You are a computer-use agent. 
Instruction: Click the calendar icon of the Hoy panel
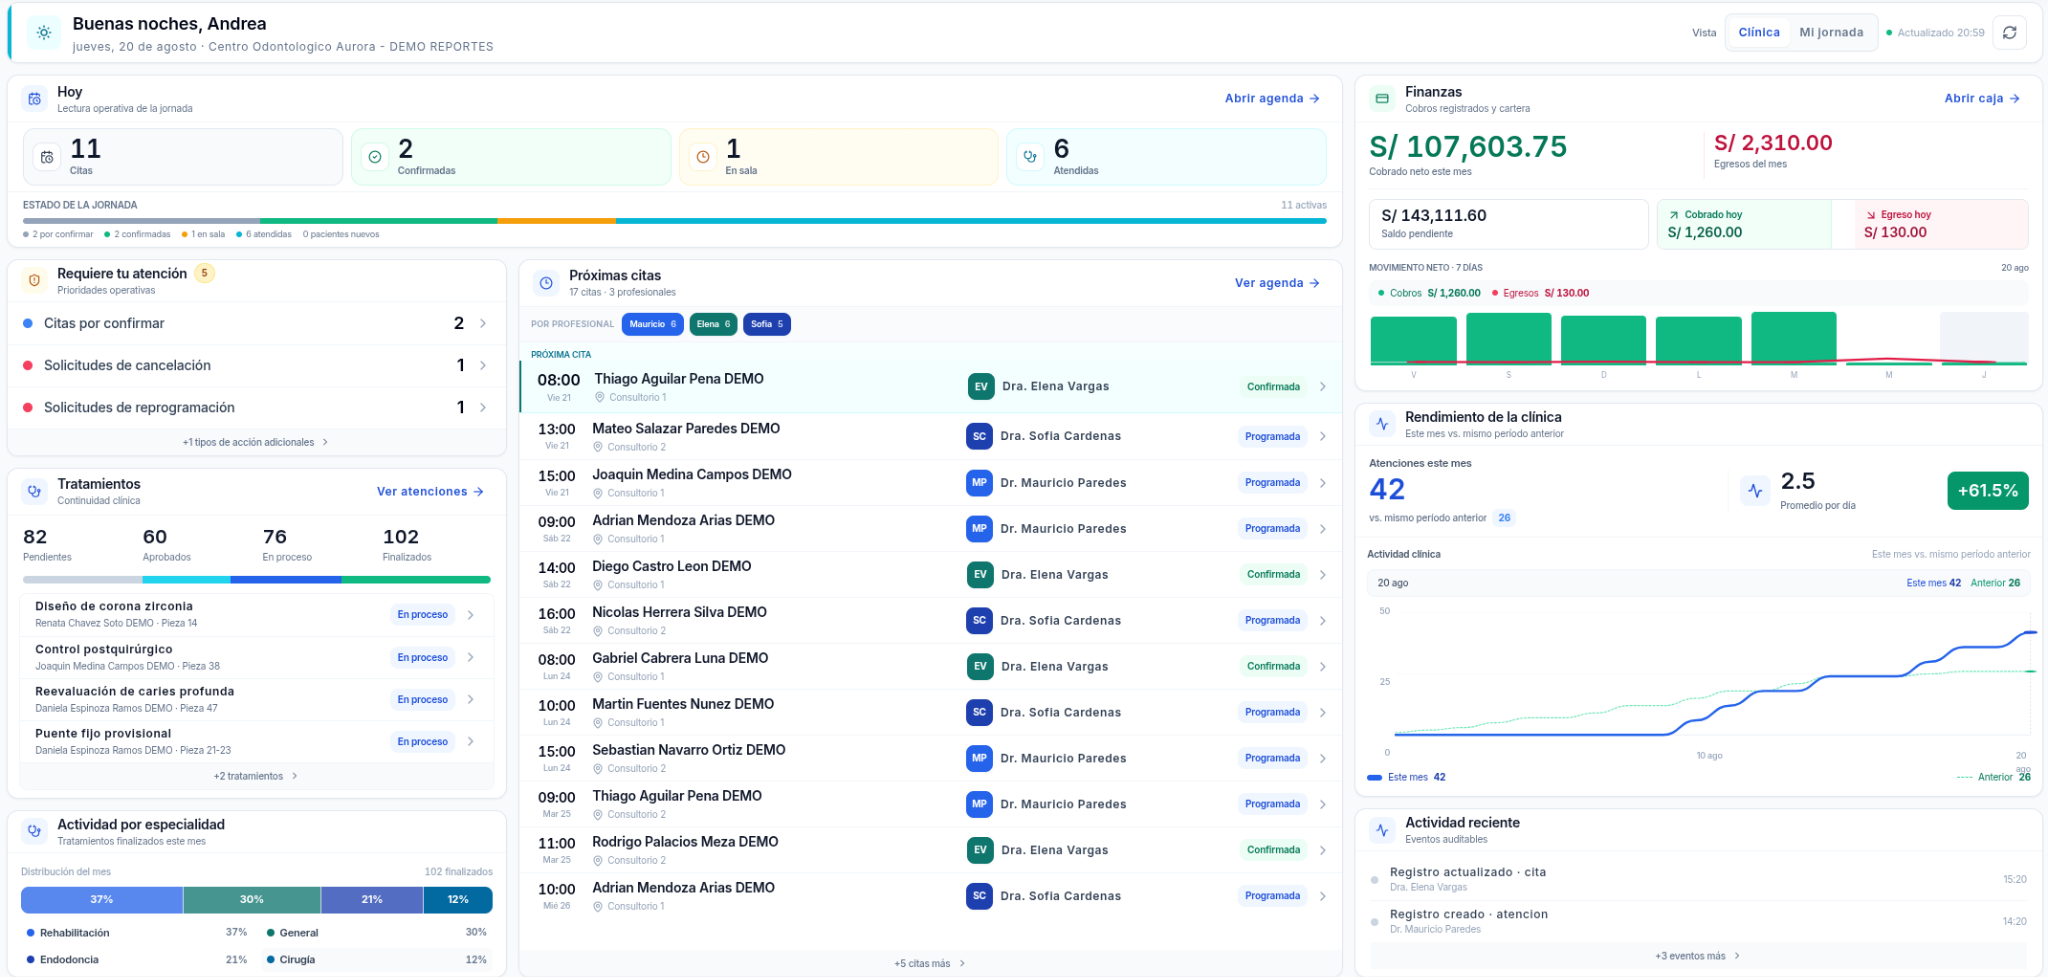[x=35, y=99]
